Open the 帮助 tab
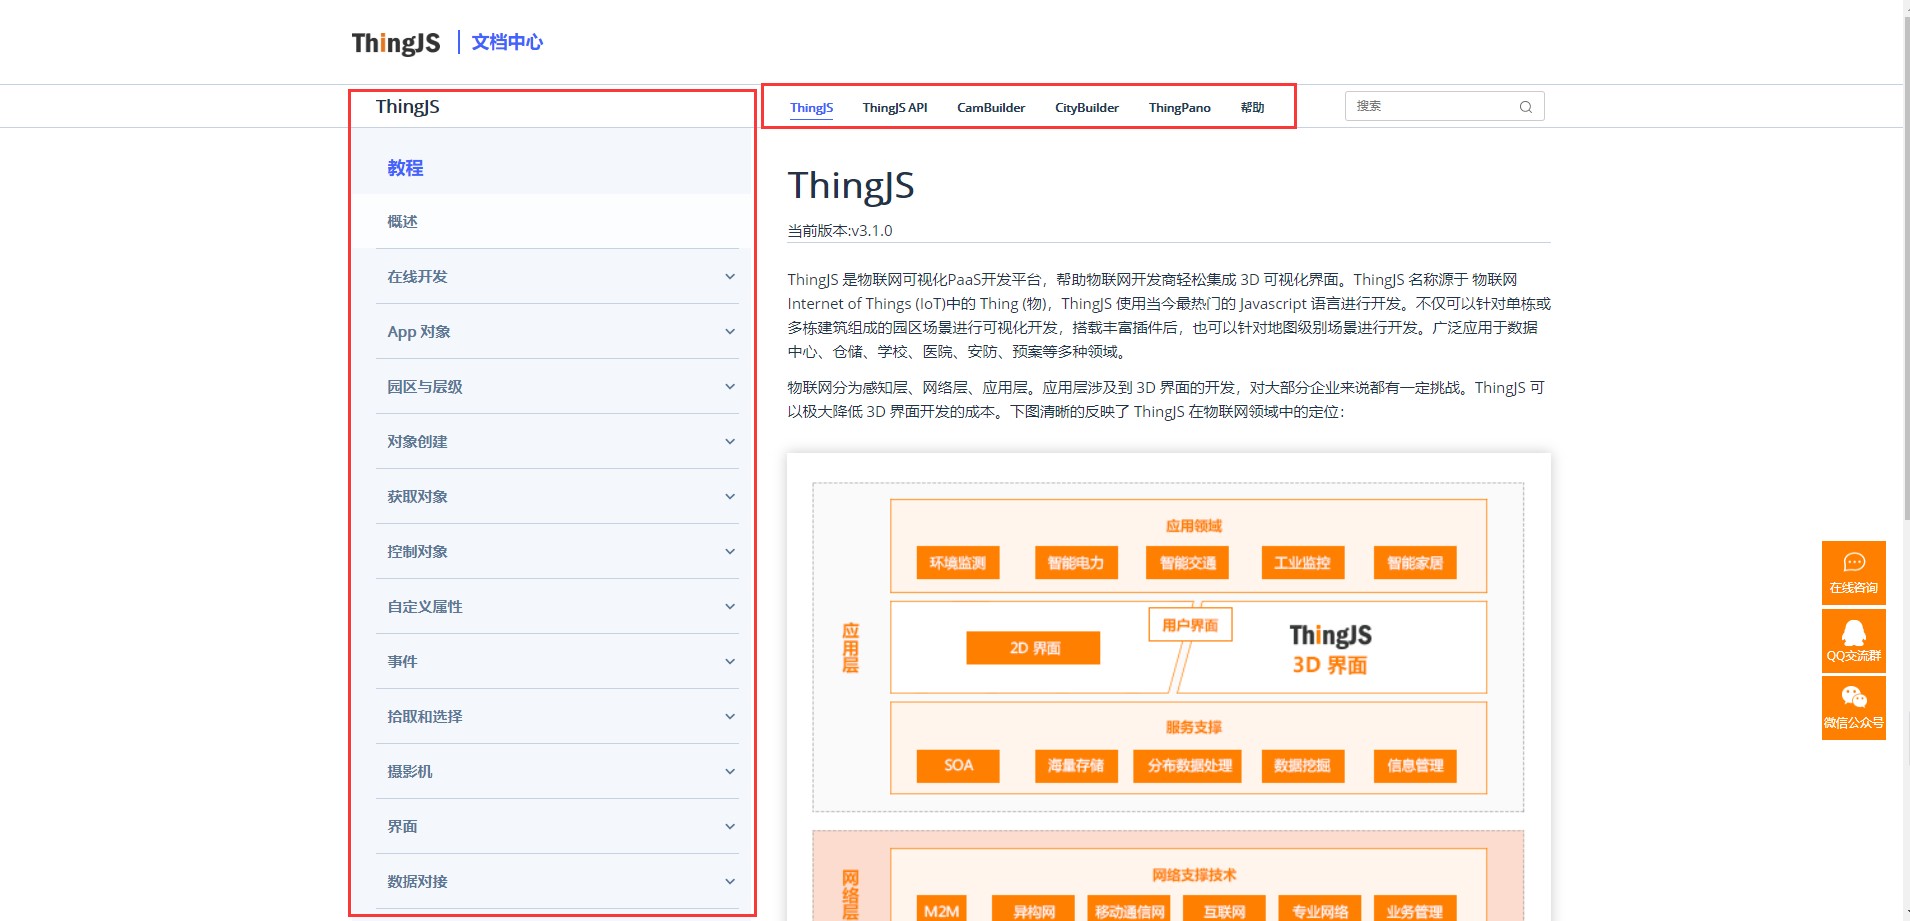Image resolution: width=1910 pixels, height=921 pixels. tap(1252, 108)
